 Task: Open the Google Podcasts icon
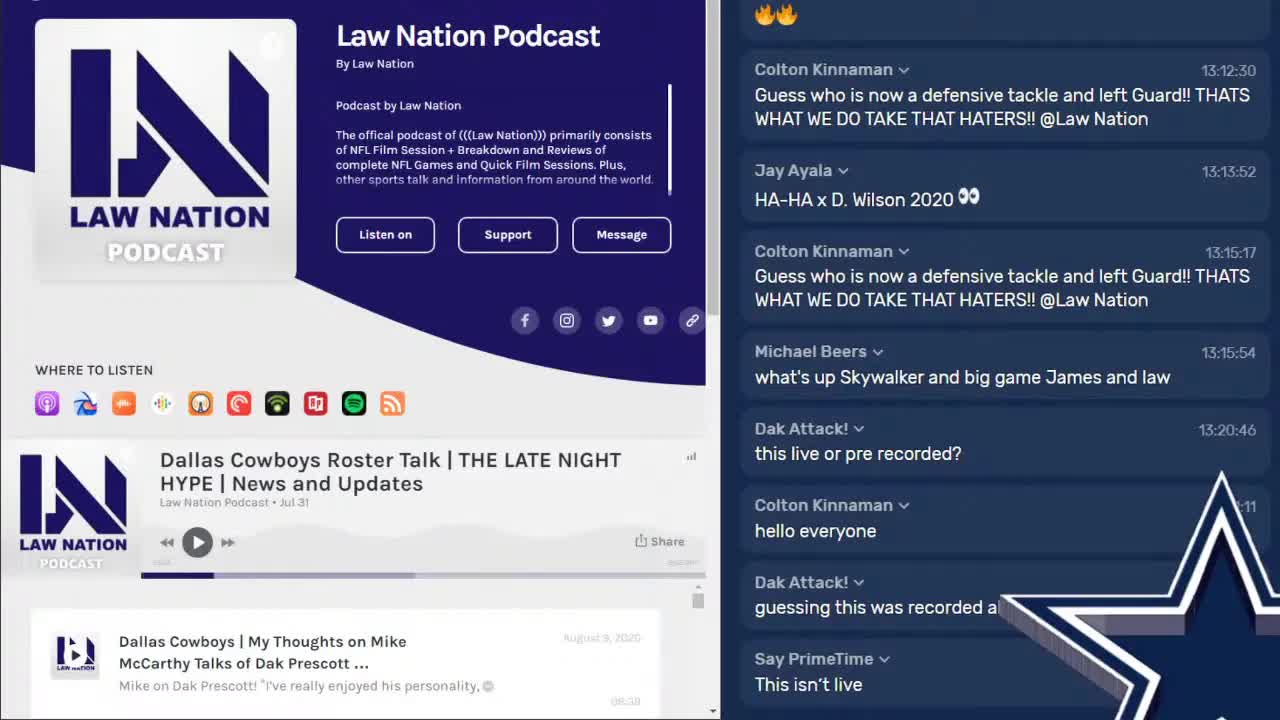pos(162,404)
